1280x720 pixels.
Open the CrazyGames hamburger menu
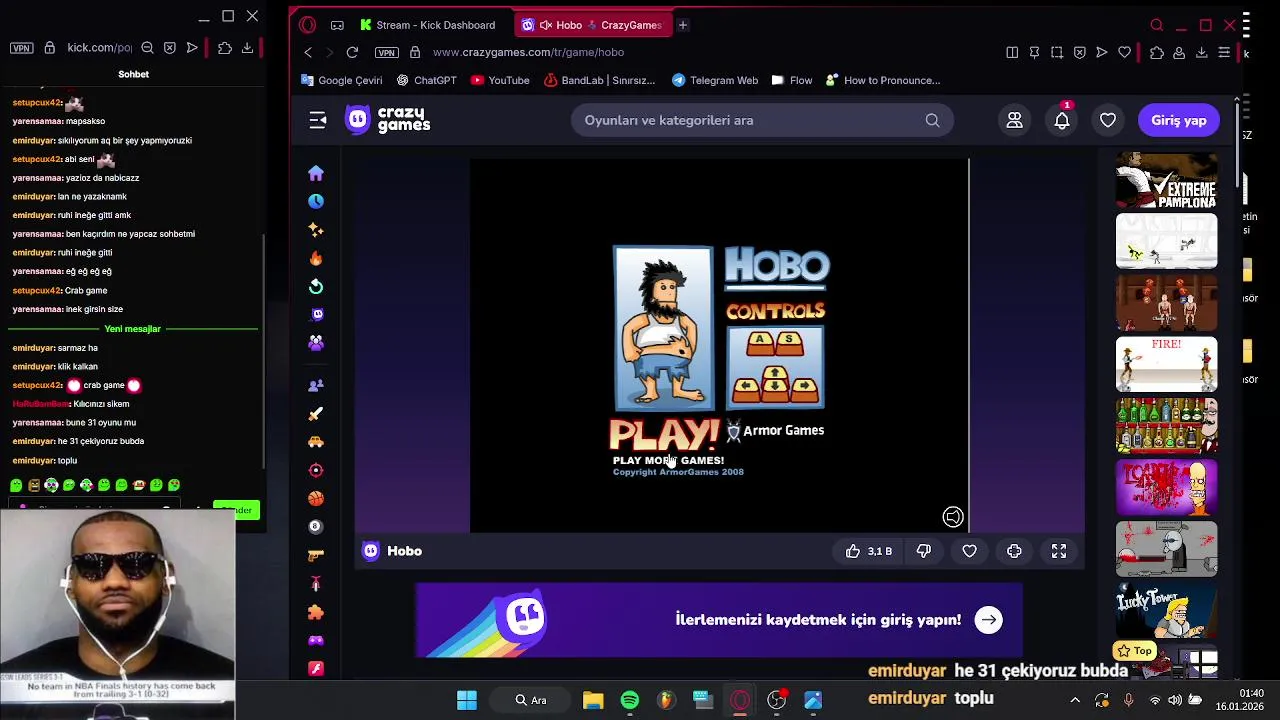[x=318, y=120]
